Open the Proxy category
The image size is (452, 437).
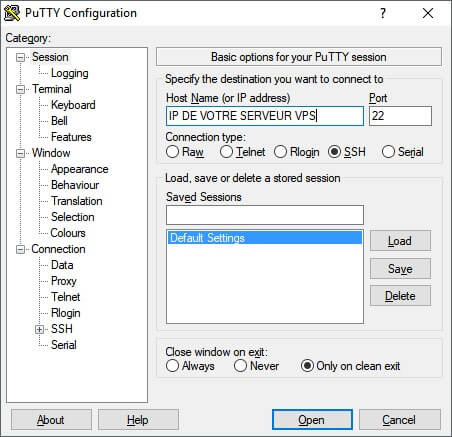click(64, 281)
